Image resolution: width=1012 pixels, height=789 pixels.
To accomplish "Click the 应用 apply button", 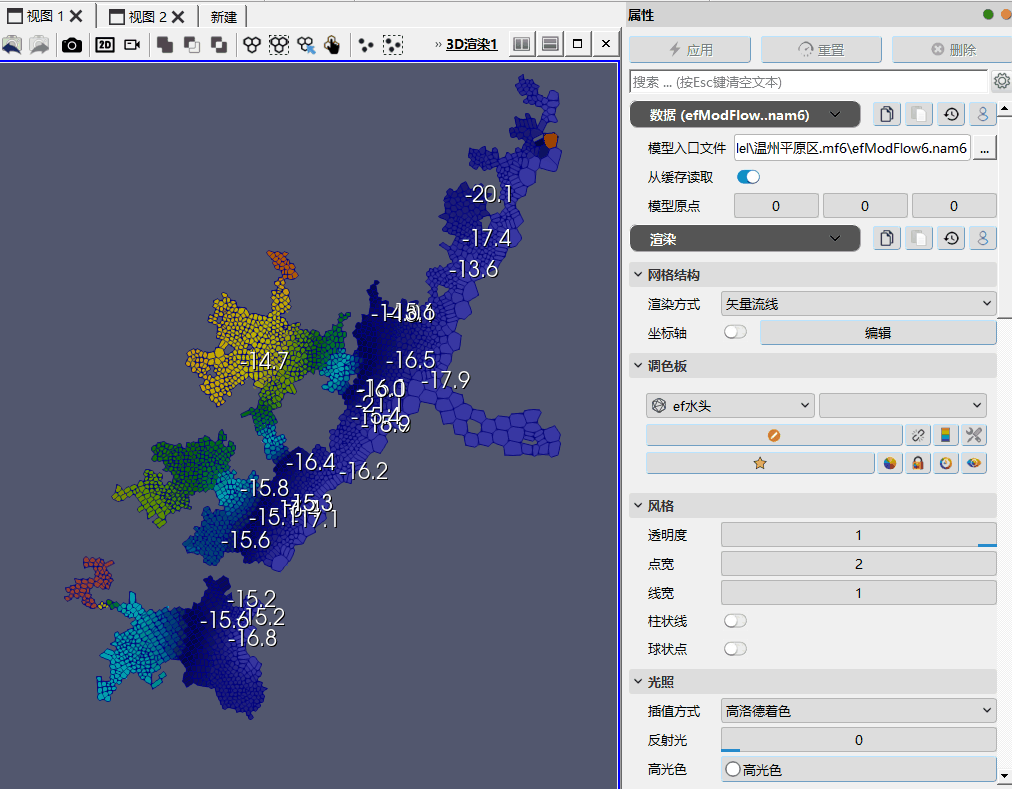I will point(689,49).
